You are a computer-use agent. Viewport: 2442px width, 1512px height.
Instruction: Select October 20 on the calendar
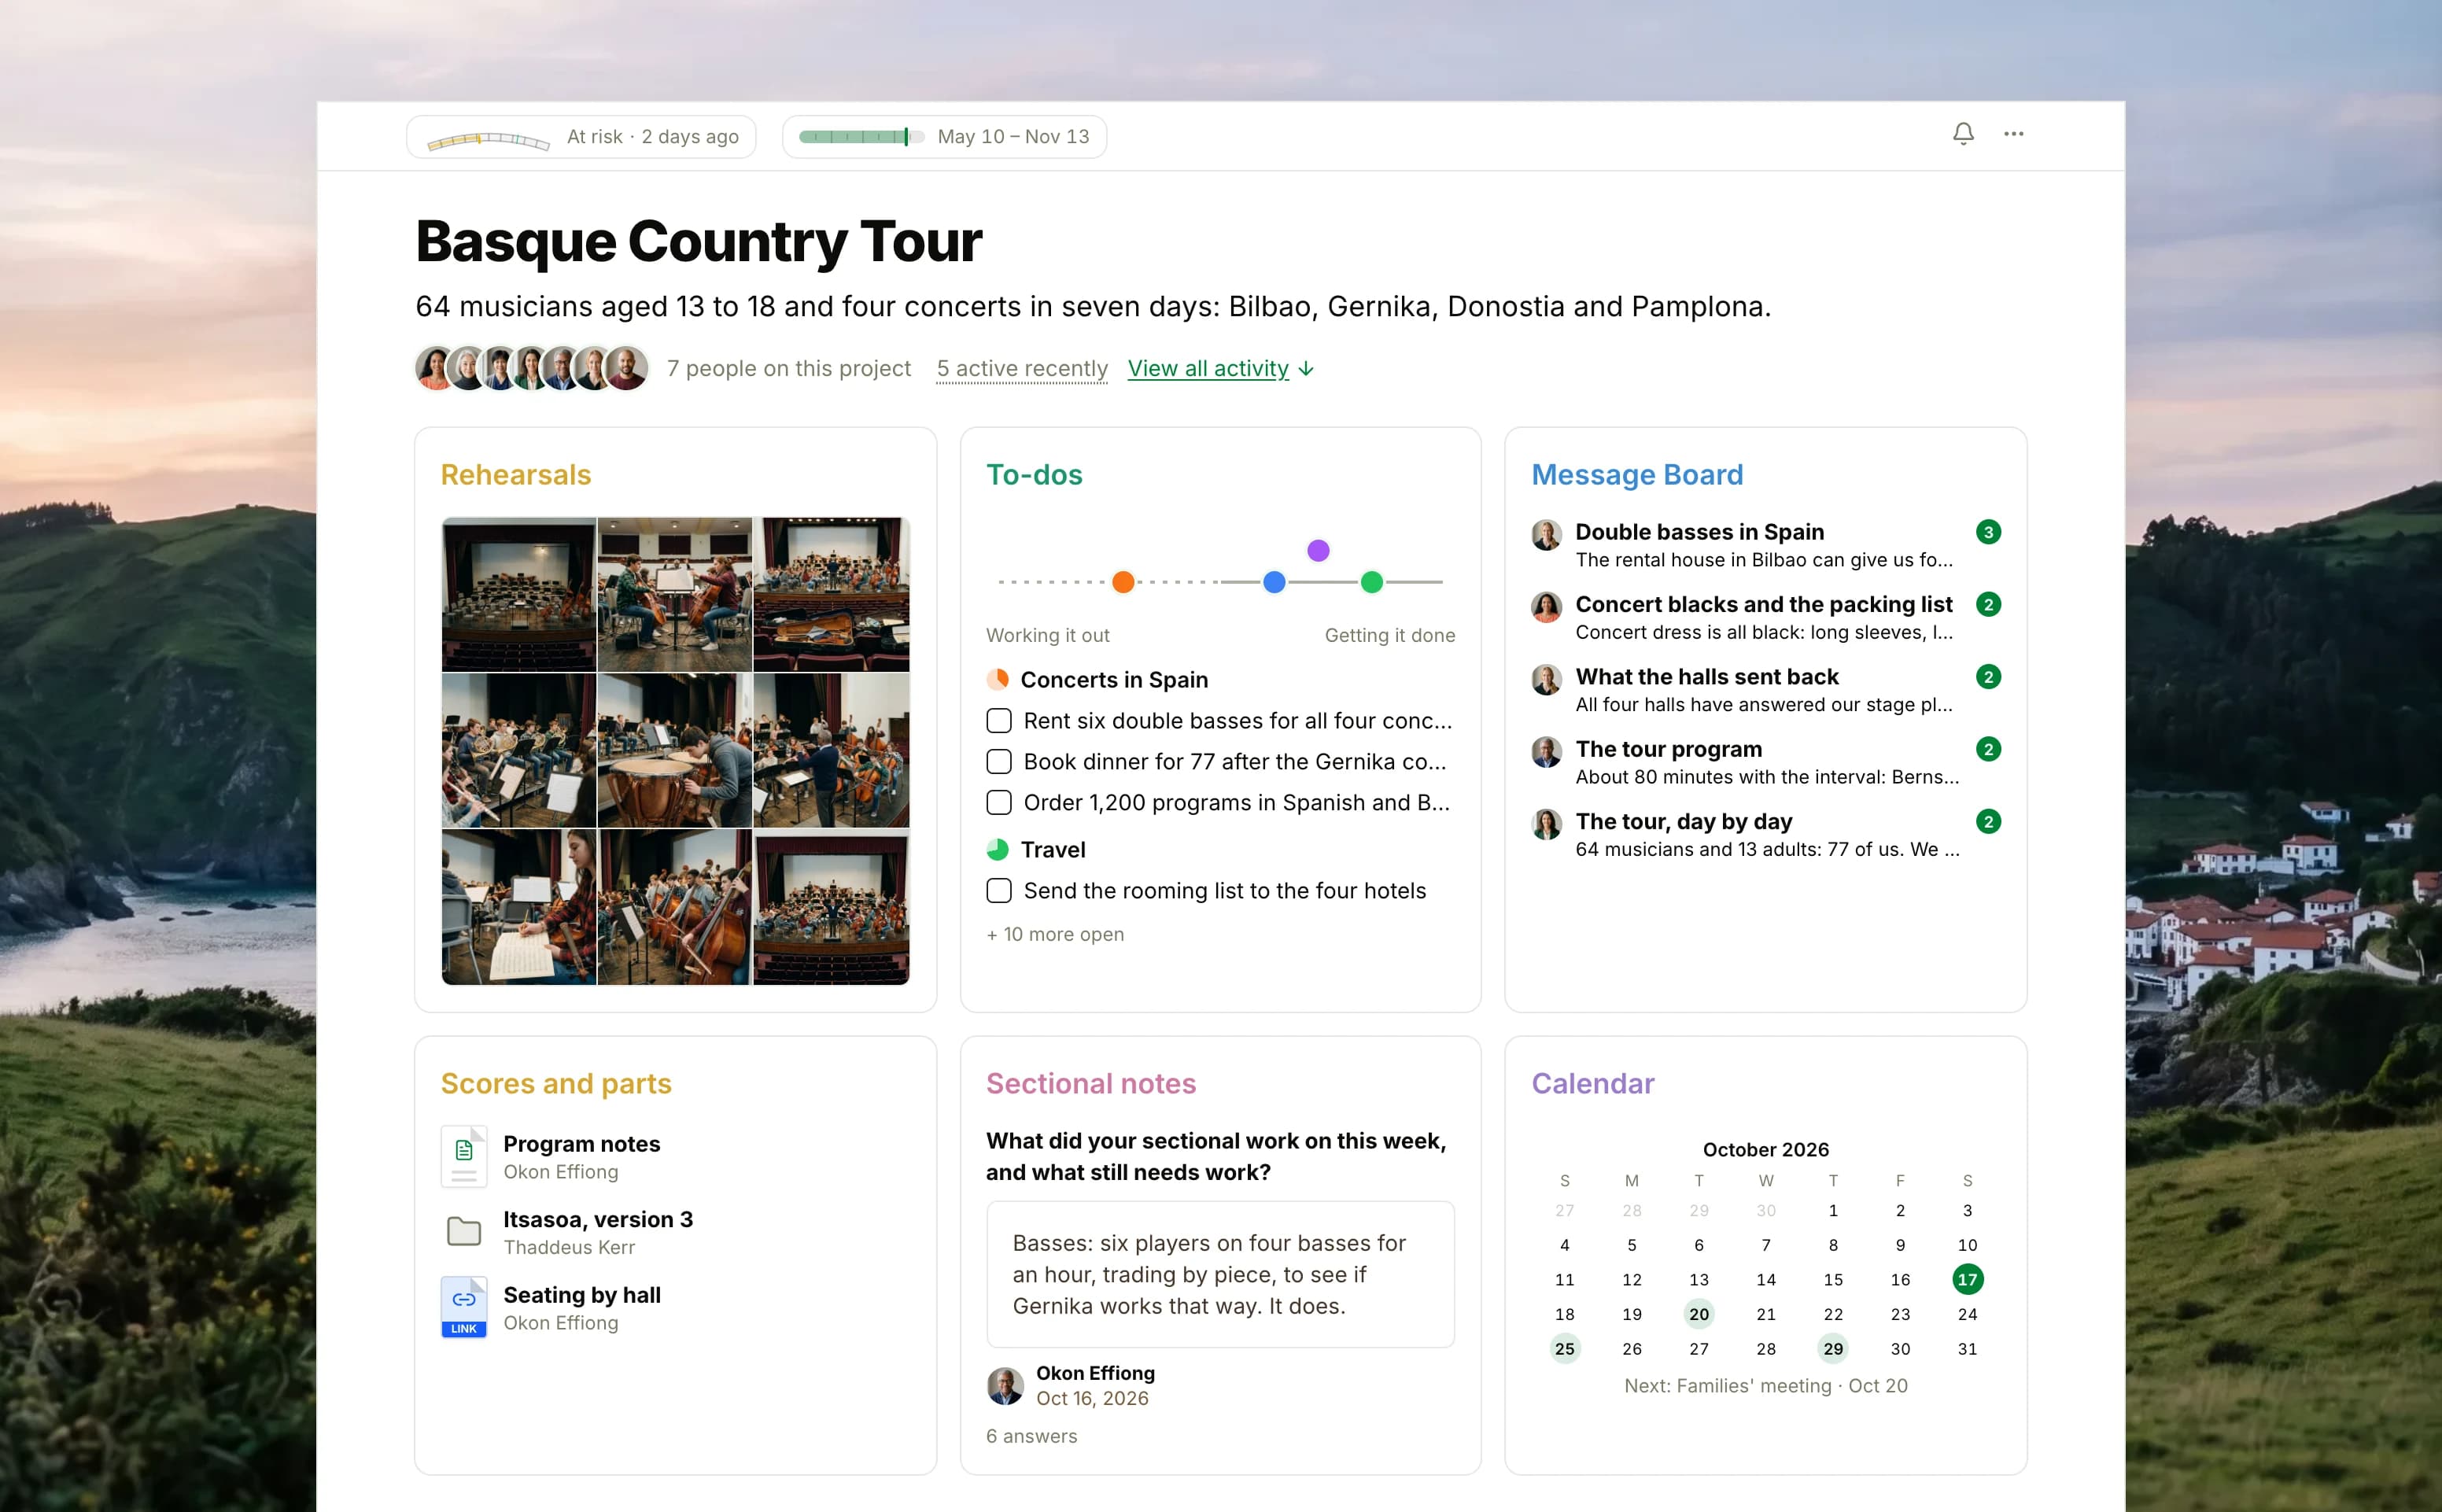point(1699,1314)
